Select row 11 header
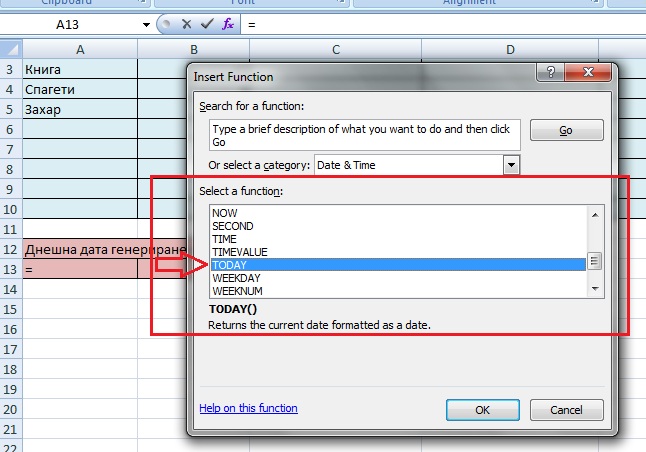The width and height of the screenshot is (646, 452). (x=10, y=230)
